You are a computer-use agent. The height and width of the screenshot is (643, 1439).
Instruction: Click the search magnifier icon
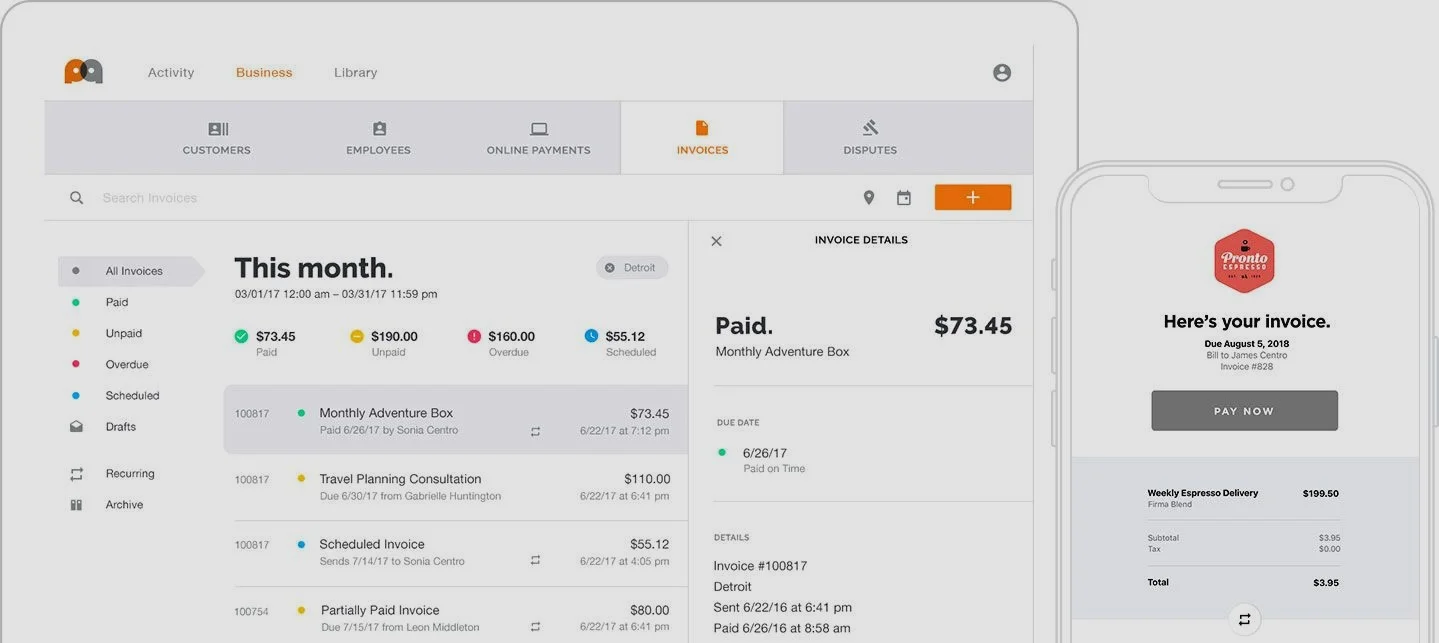coord(76,198)
